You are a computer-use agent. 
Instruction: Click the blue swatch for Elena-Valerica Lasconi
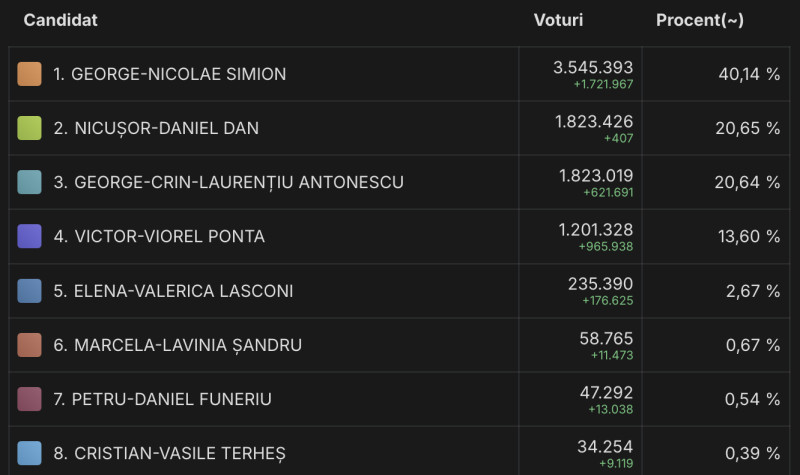point(30,291)
